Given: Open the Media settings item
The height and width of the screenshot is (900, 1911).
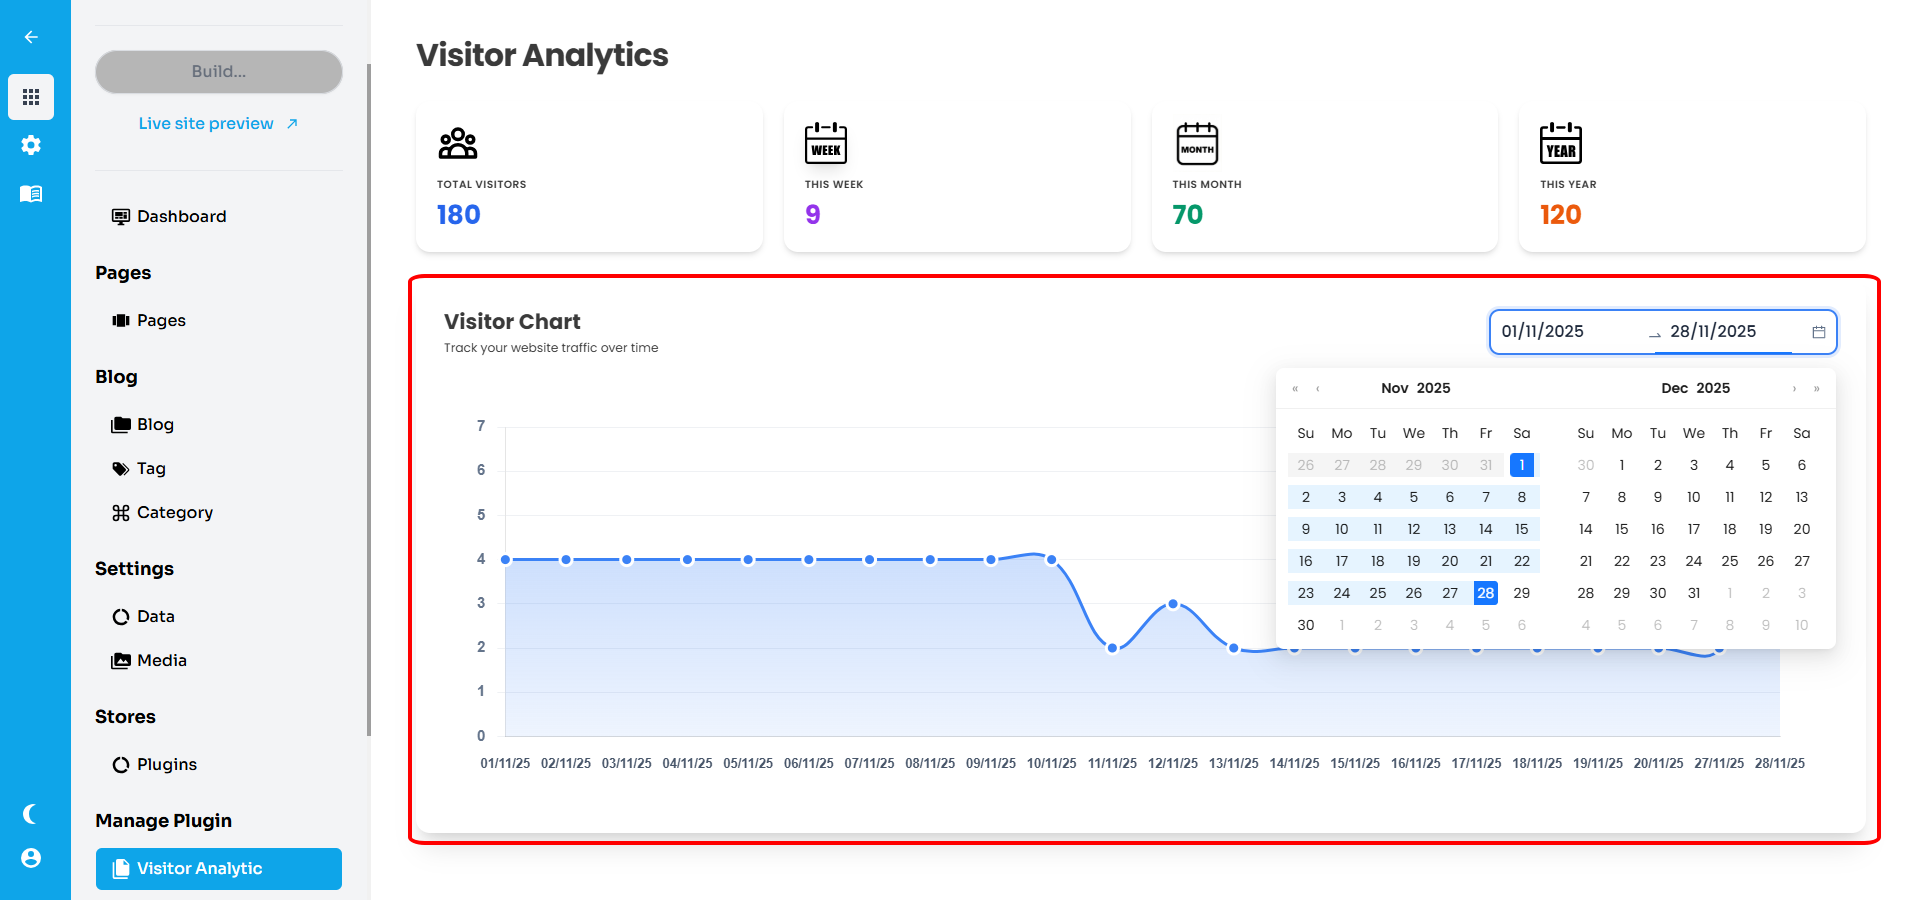Looking at the screenshot, I should point(161,661).
